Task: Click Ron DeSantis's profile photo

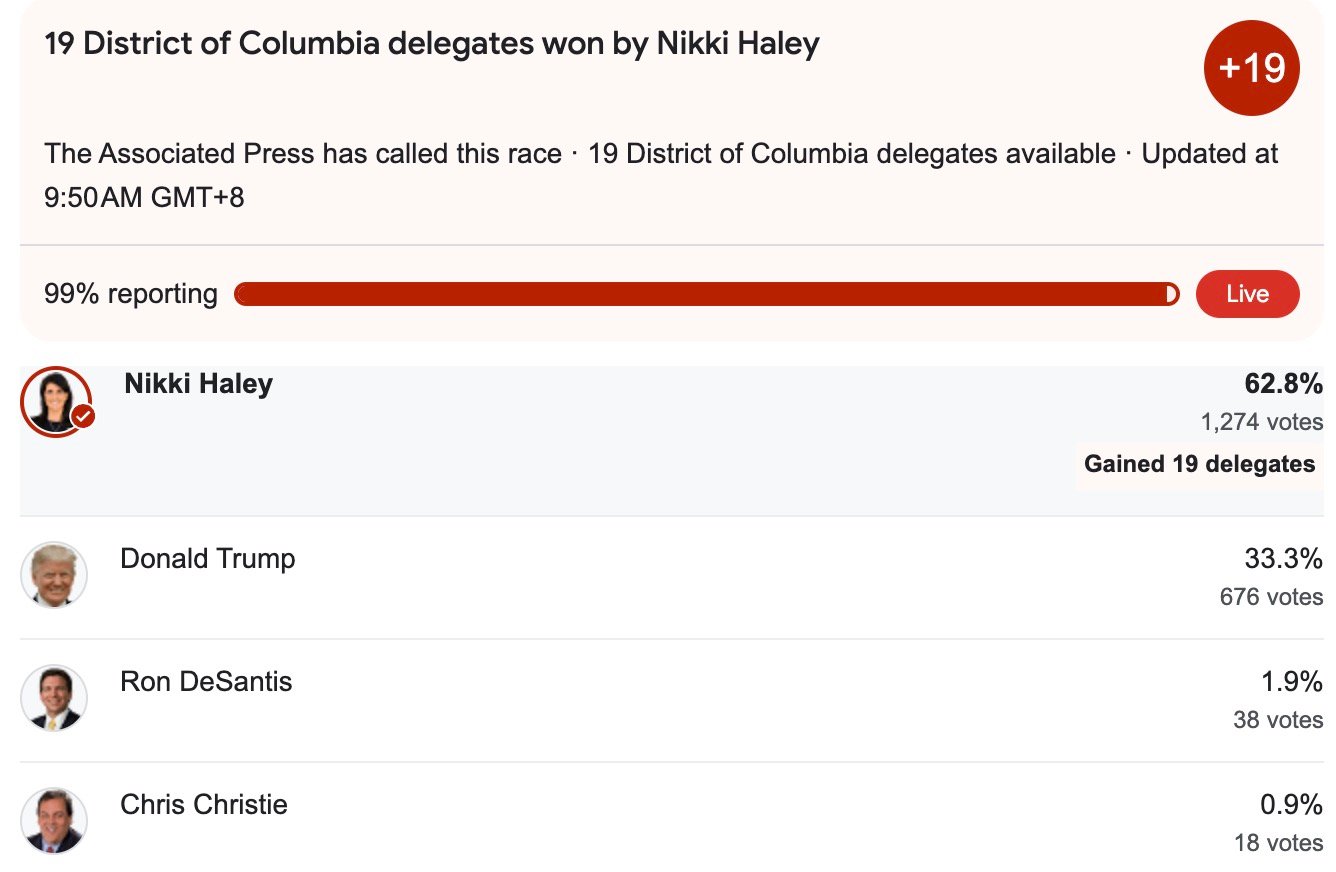Action: pos(54,698)
